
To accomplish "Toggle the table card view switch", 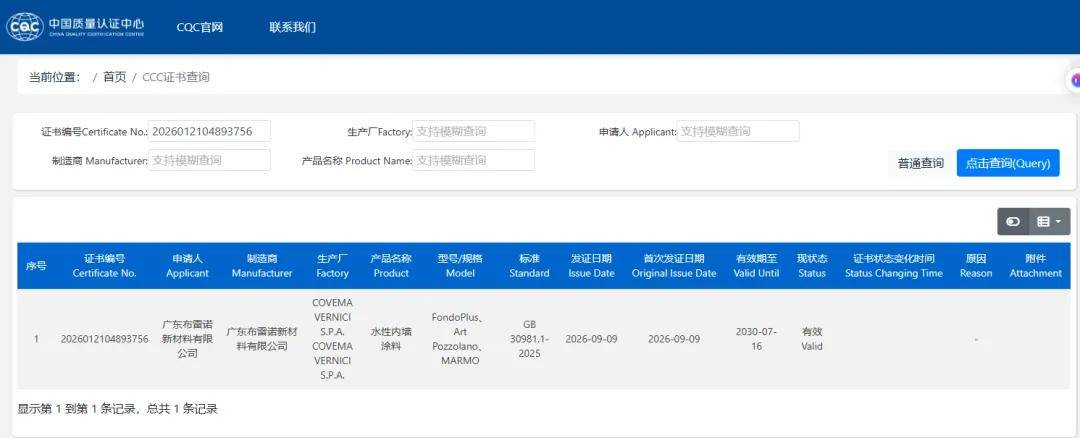I will [1012, 222].
